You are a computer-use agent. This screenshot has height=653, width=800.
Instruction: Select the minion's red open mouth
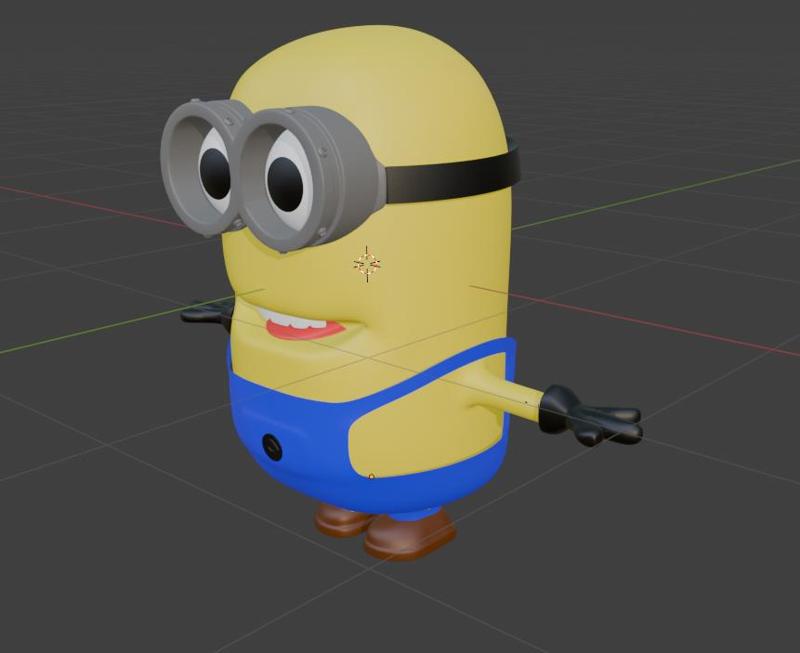pyautogui.click(x=305, y=329)
